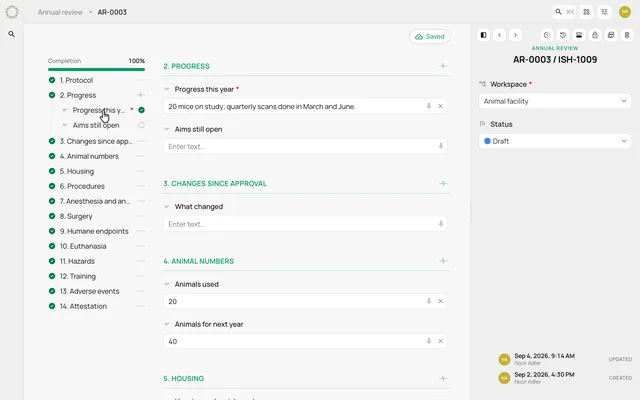This screenshot has height=400, width=640.
Task: Click microphone icon in Animals for next year field
Action: pos(429,341)
